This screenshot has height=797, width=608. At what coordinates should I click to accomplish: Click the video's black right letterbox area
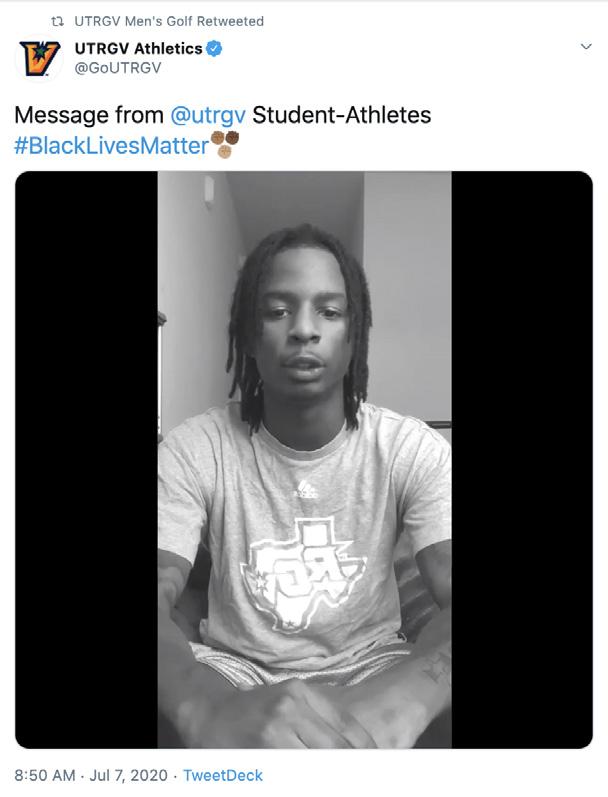[522, 459]
